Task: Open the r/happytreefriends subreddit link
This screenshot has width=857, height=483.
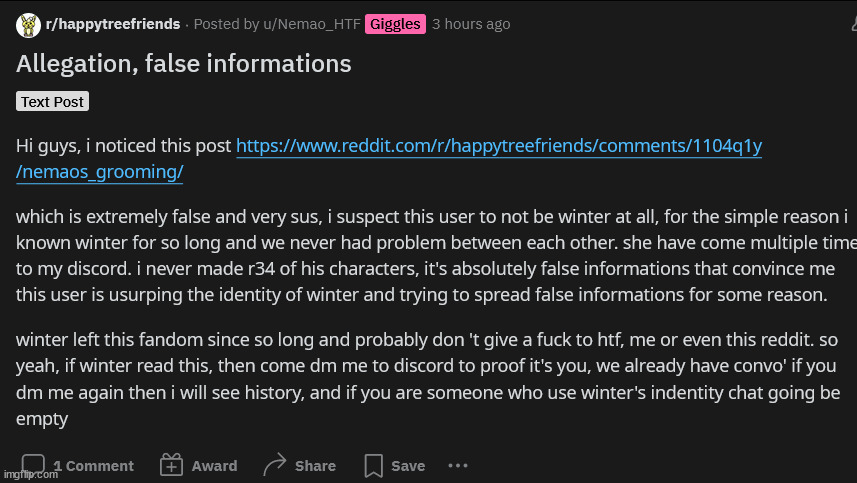Action: click(x=113, y=24)
